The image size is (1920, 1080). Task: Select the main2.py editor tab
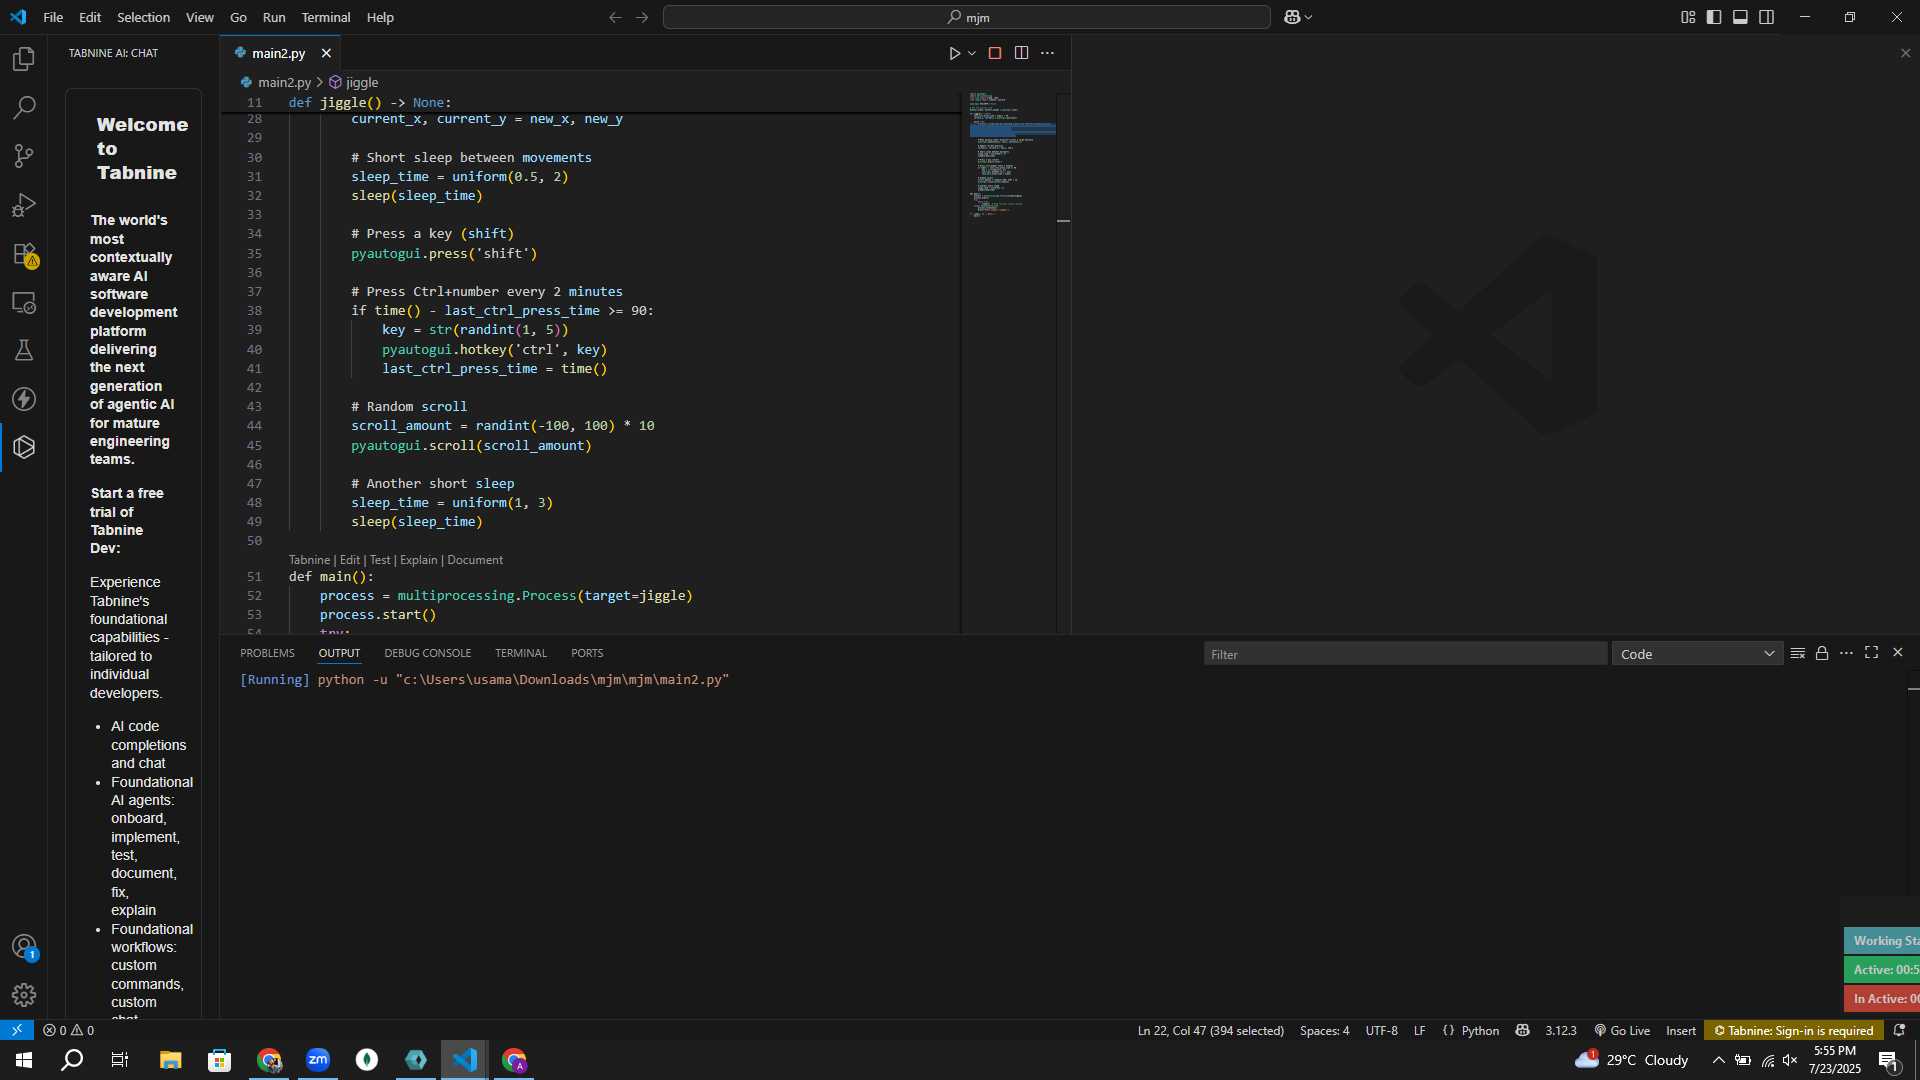[278, 53]
